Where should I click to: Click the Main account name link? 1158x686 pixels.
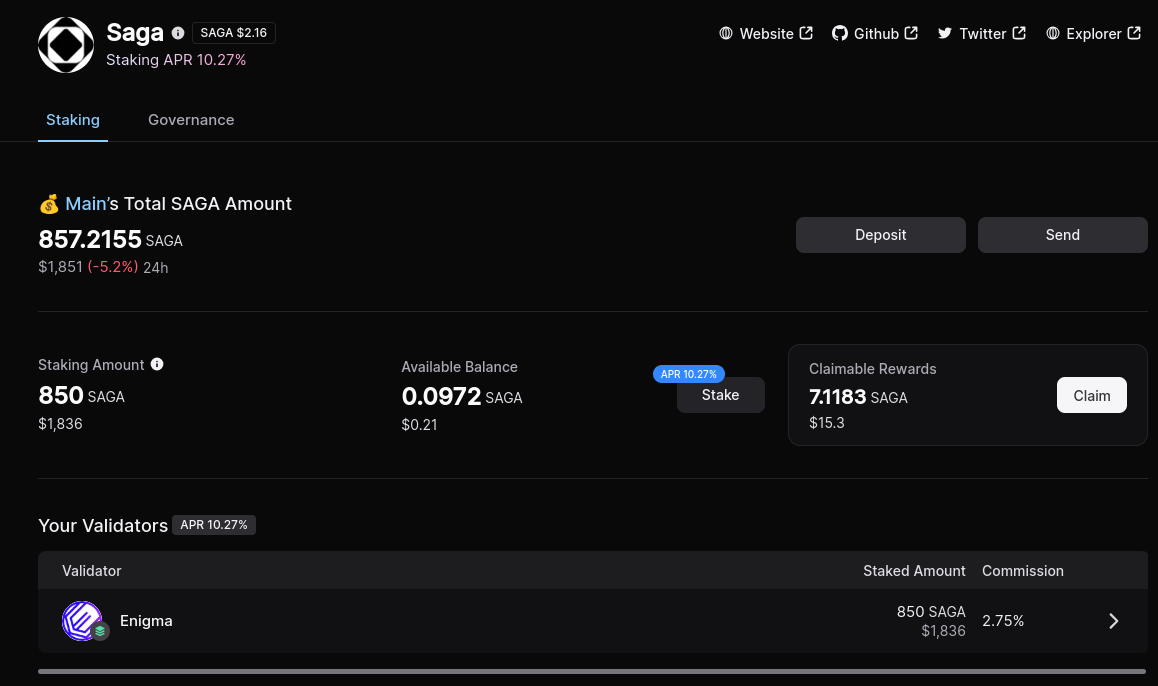(86, 204)
